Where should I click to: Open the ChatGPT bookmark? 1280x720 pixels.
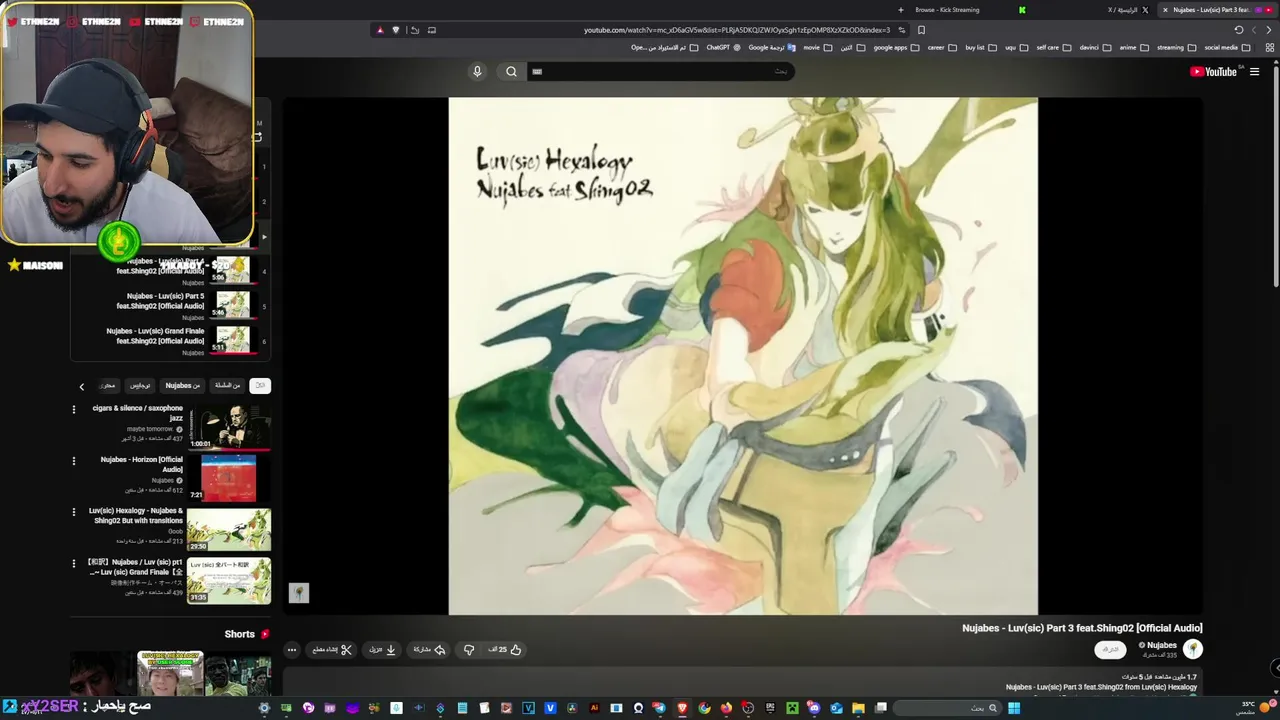pos(722,47)
